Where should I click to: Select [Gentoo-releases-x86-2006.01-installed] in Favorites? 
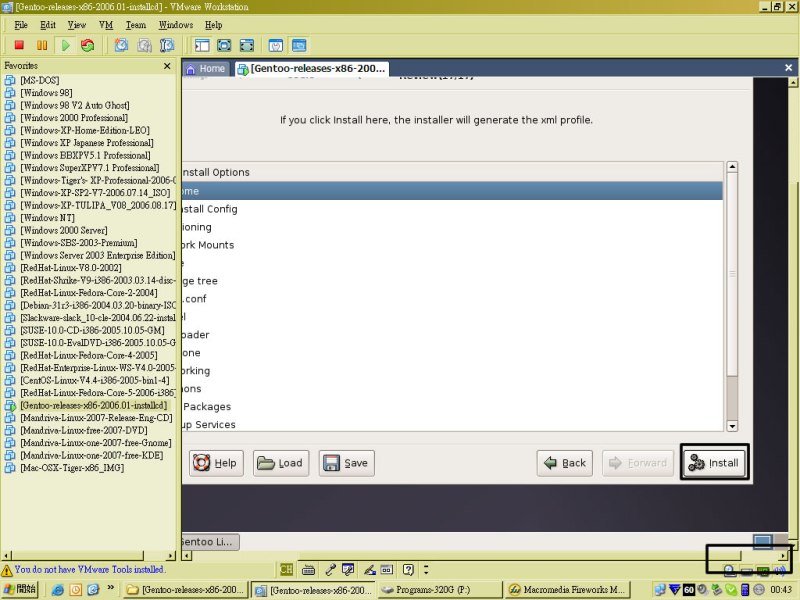tap(94, 405)
